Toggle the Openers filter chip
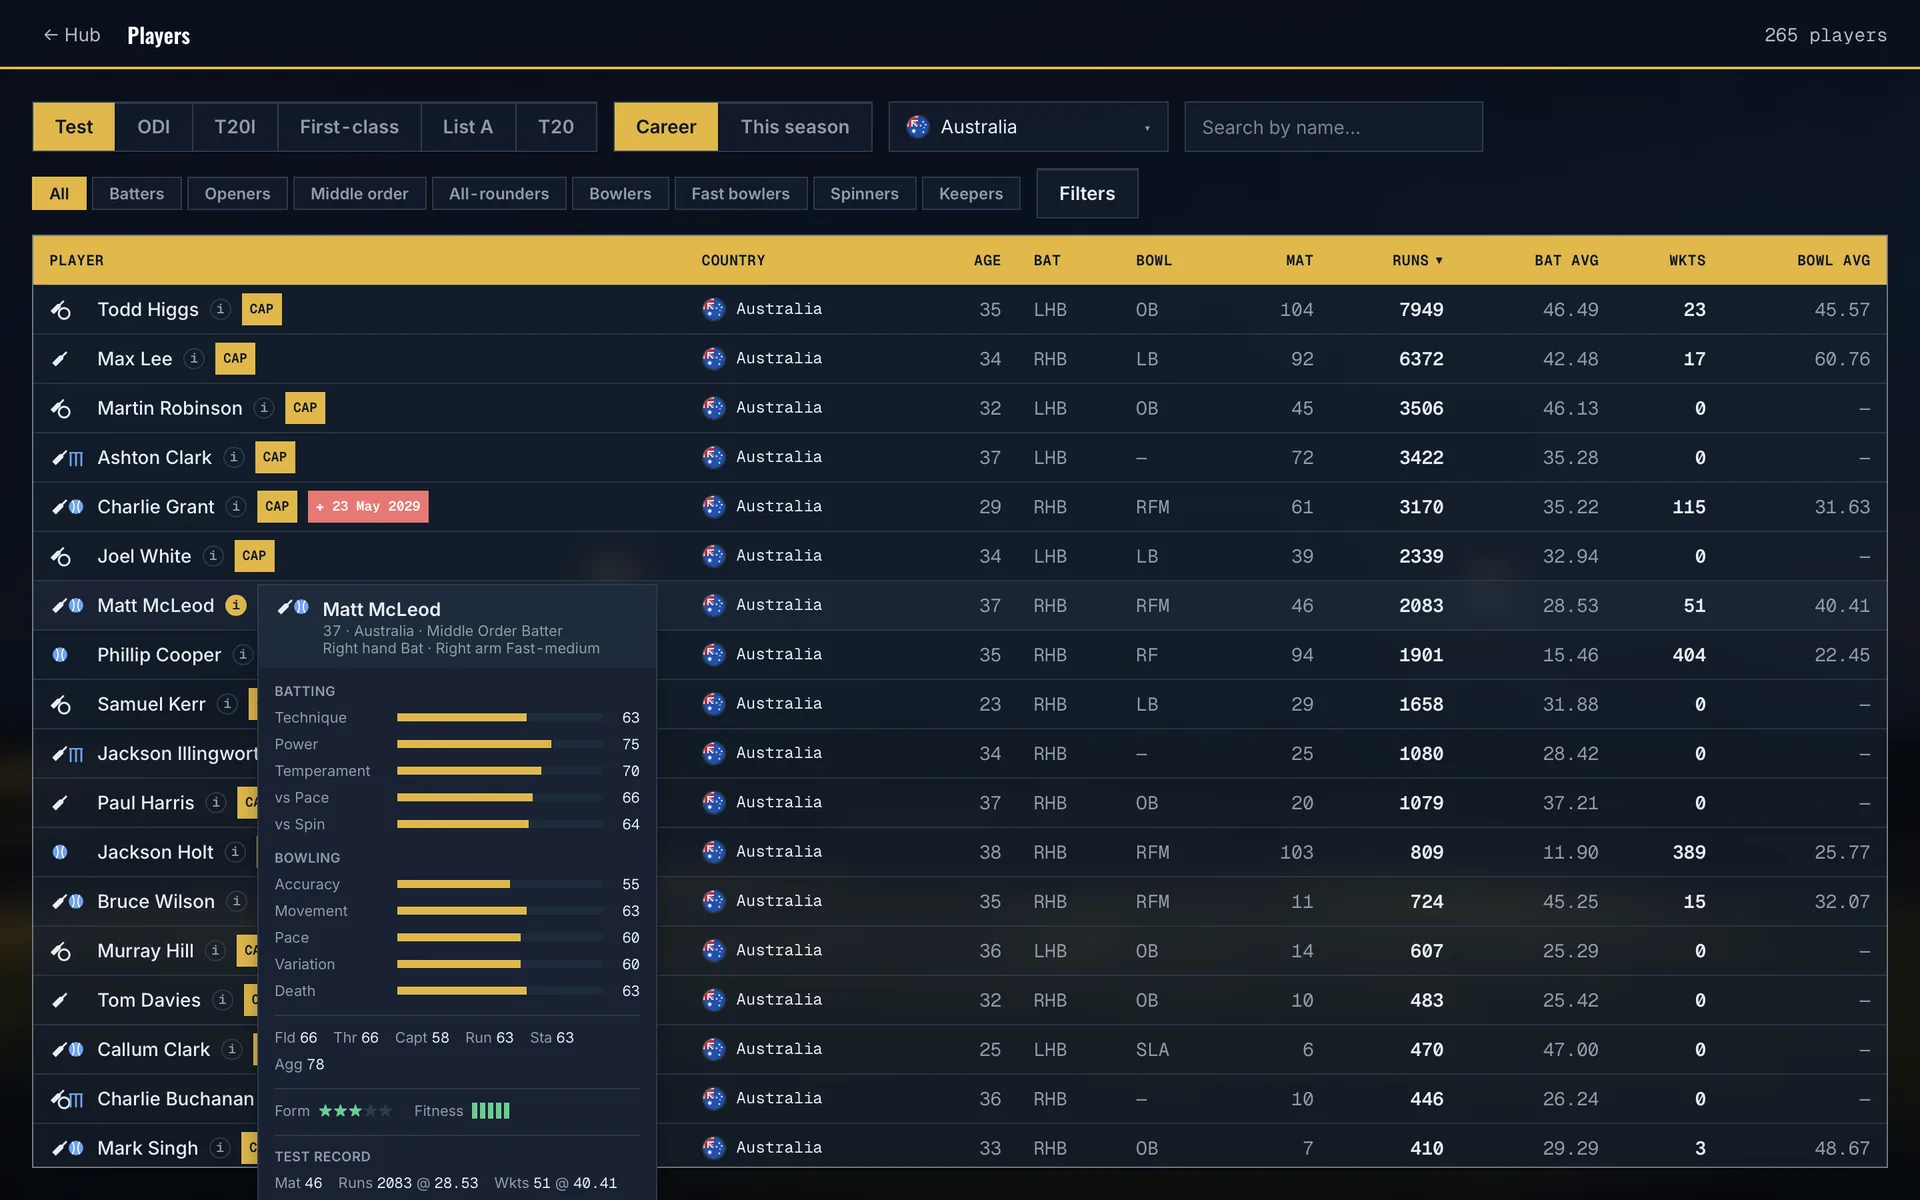Viewport: 1920px width, 1200px height. (x=237, y=193)
